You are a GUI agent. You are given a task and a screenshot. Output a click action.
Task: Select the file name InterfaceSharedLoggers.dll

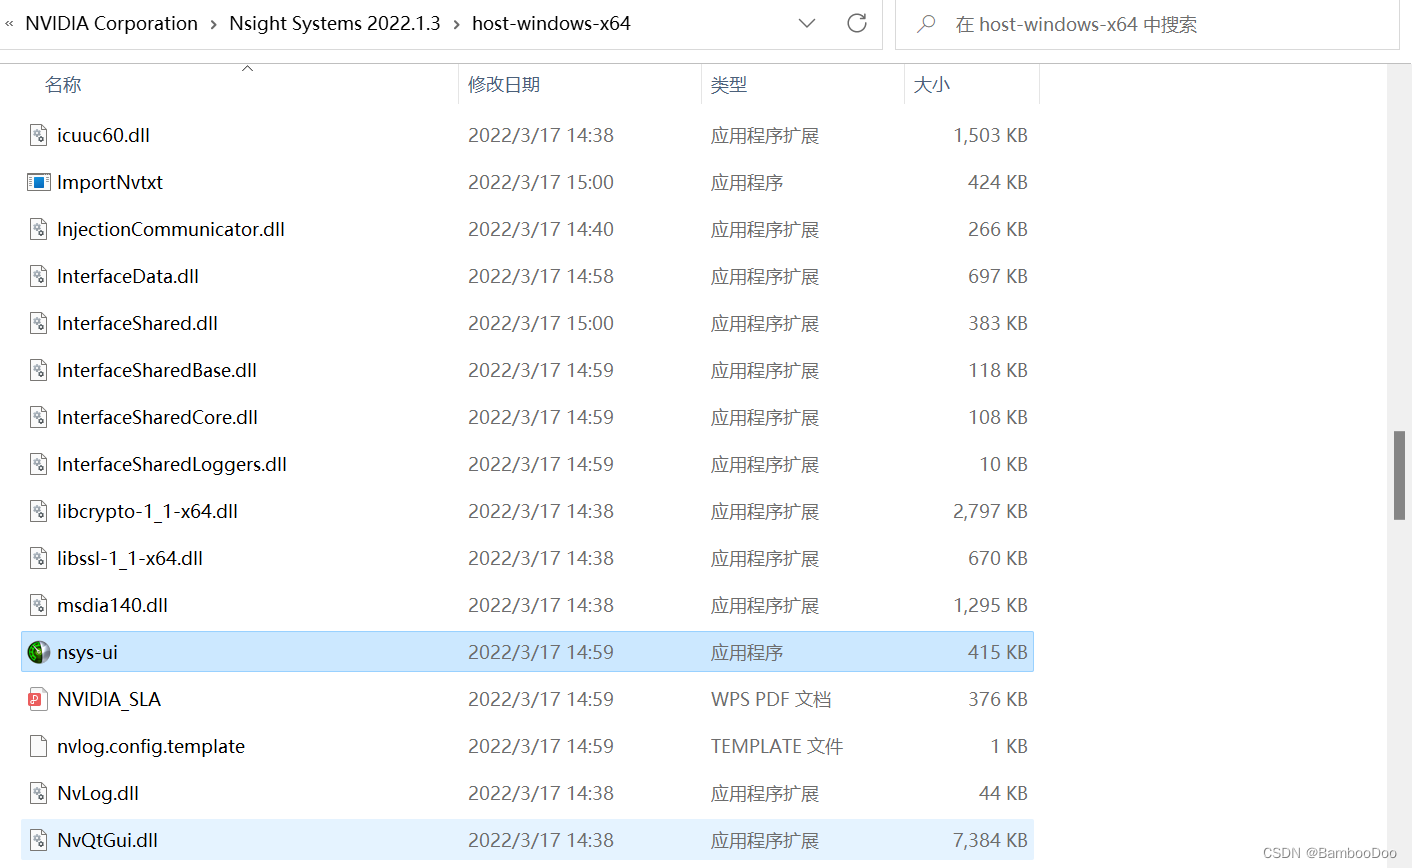pos(172,464)
